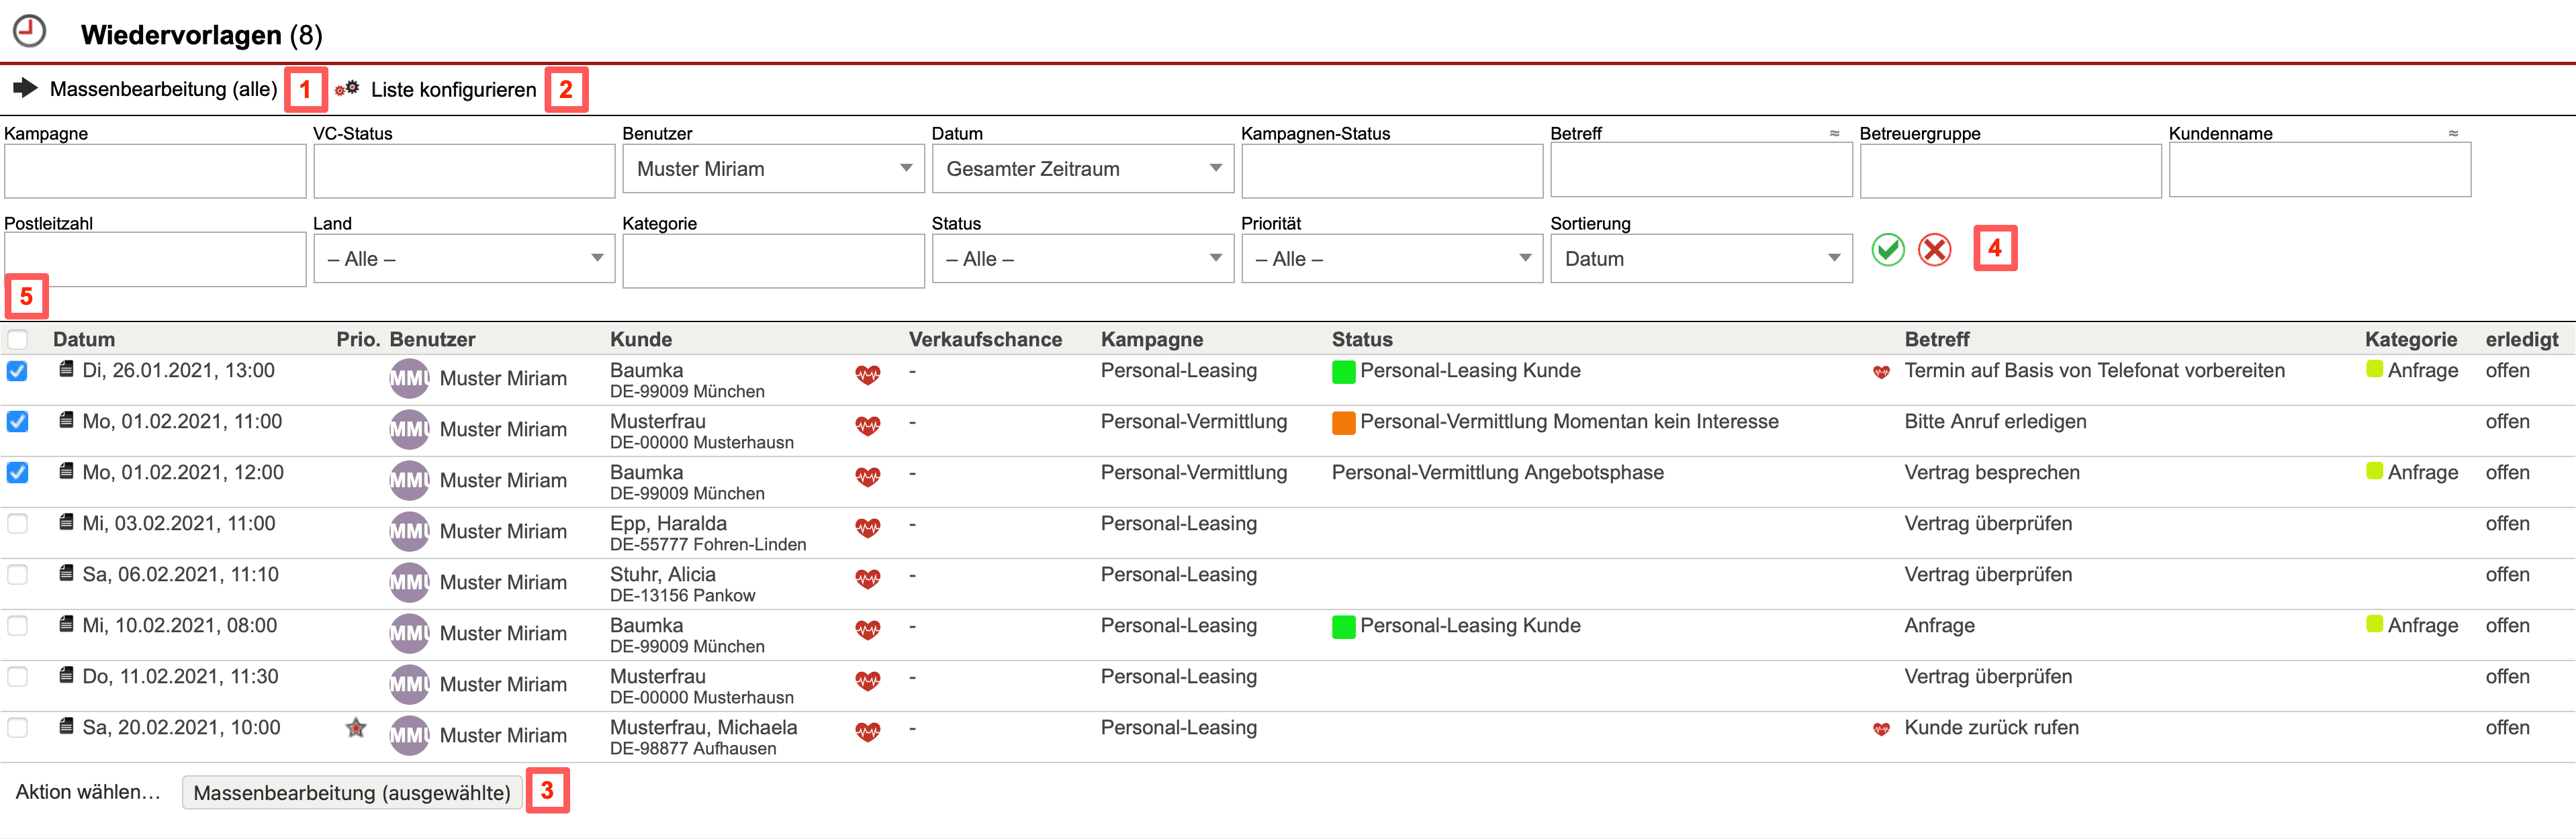This screenshot has width=2576, height=839.
Task: Click Massenbearbeitung (alle) at the top
Action: (x=163, y=89)
